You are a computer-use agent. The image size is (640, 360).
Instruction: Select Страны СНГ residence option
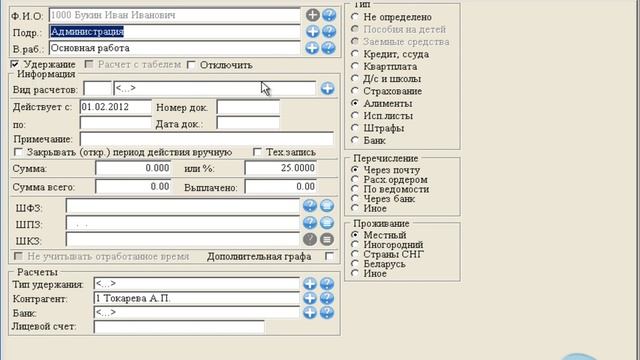[x=355, y=254]
